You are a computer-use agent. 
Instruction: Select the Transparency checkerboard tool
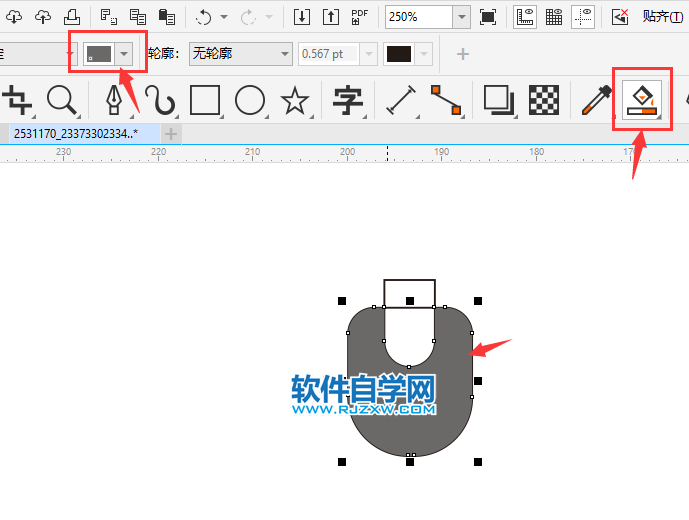pyautogui.click(x=544, y=100)
